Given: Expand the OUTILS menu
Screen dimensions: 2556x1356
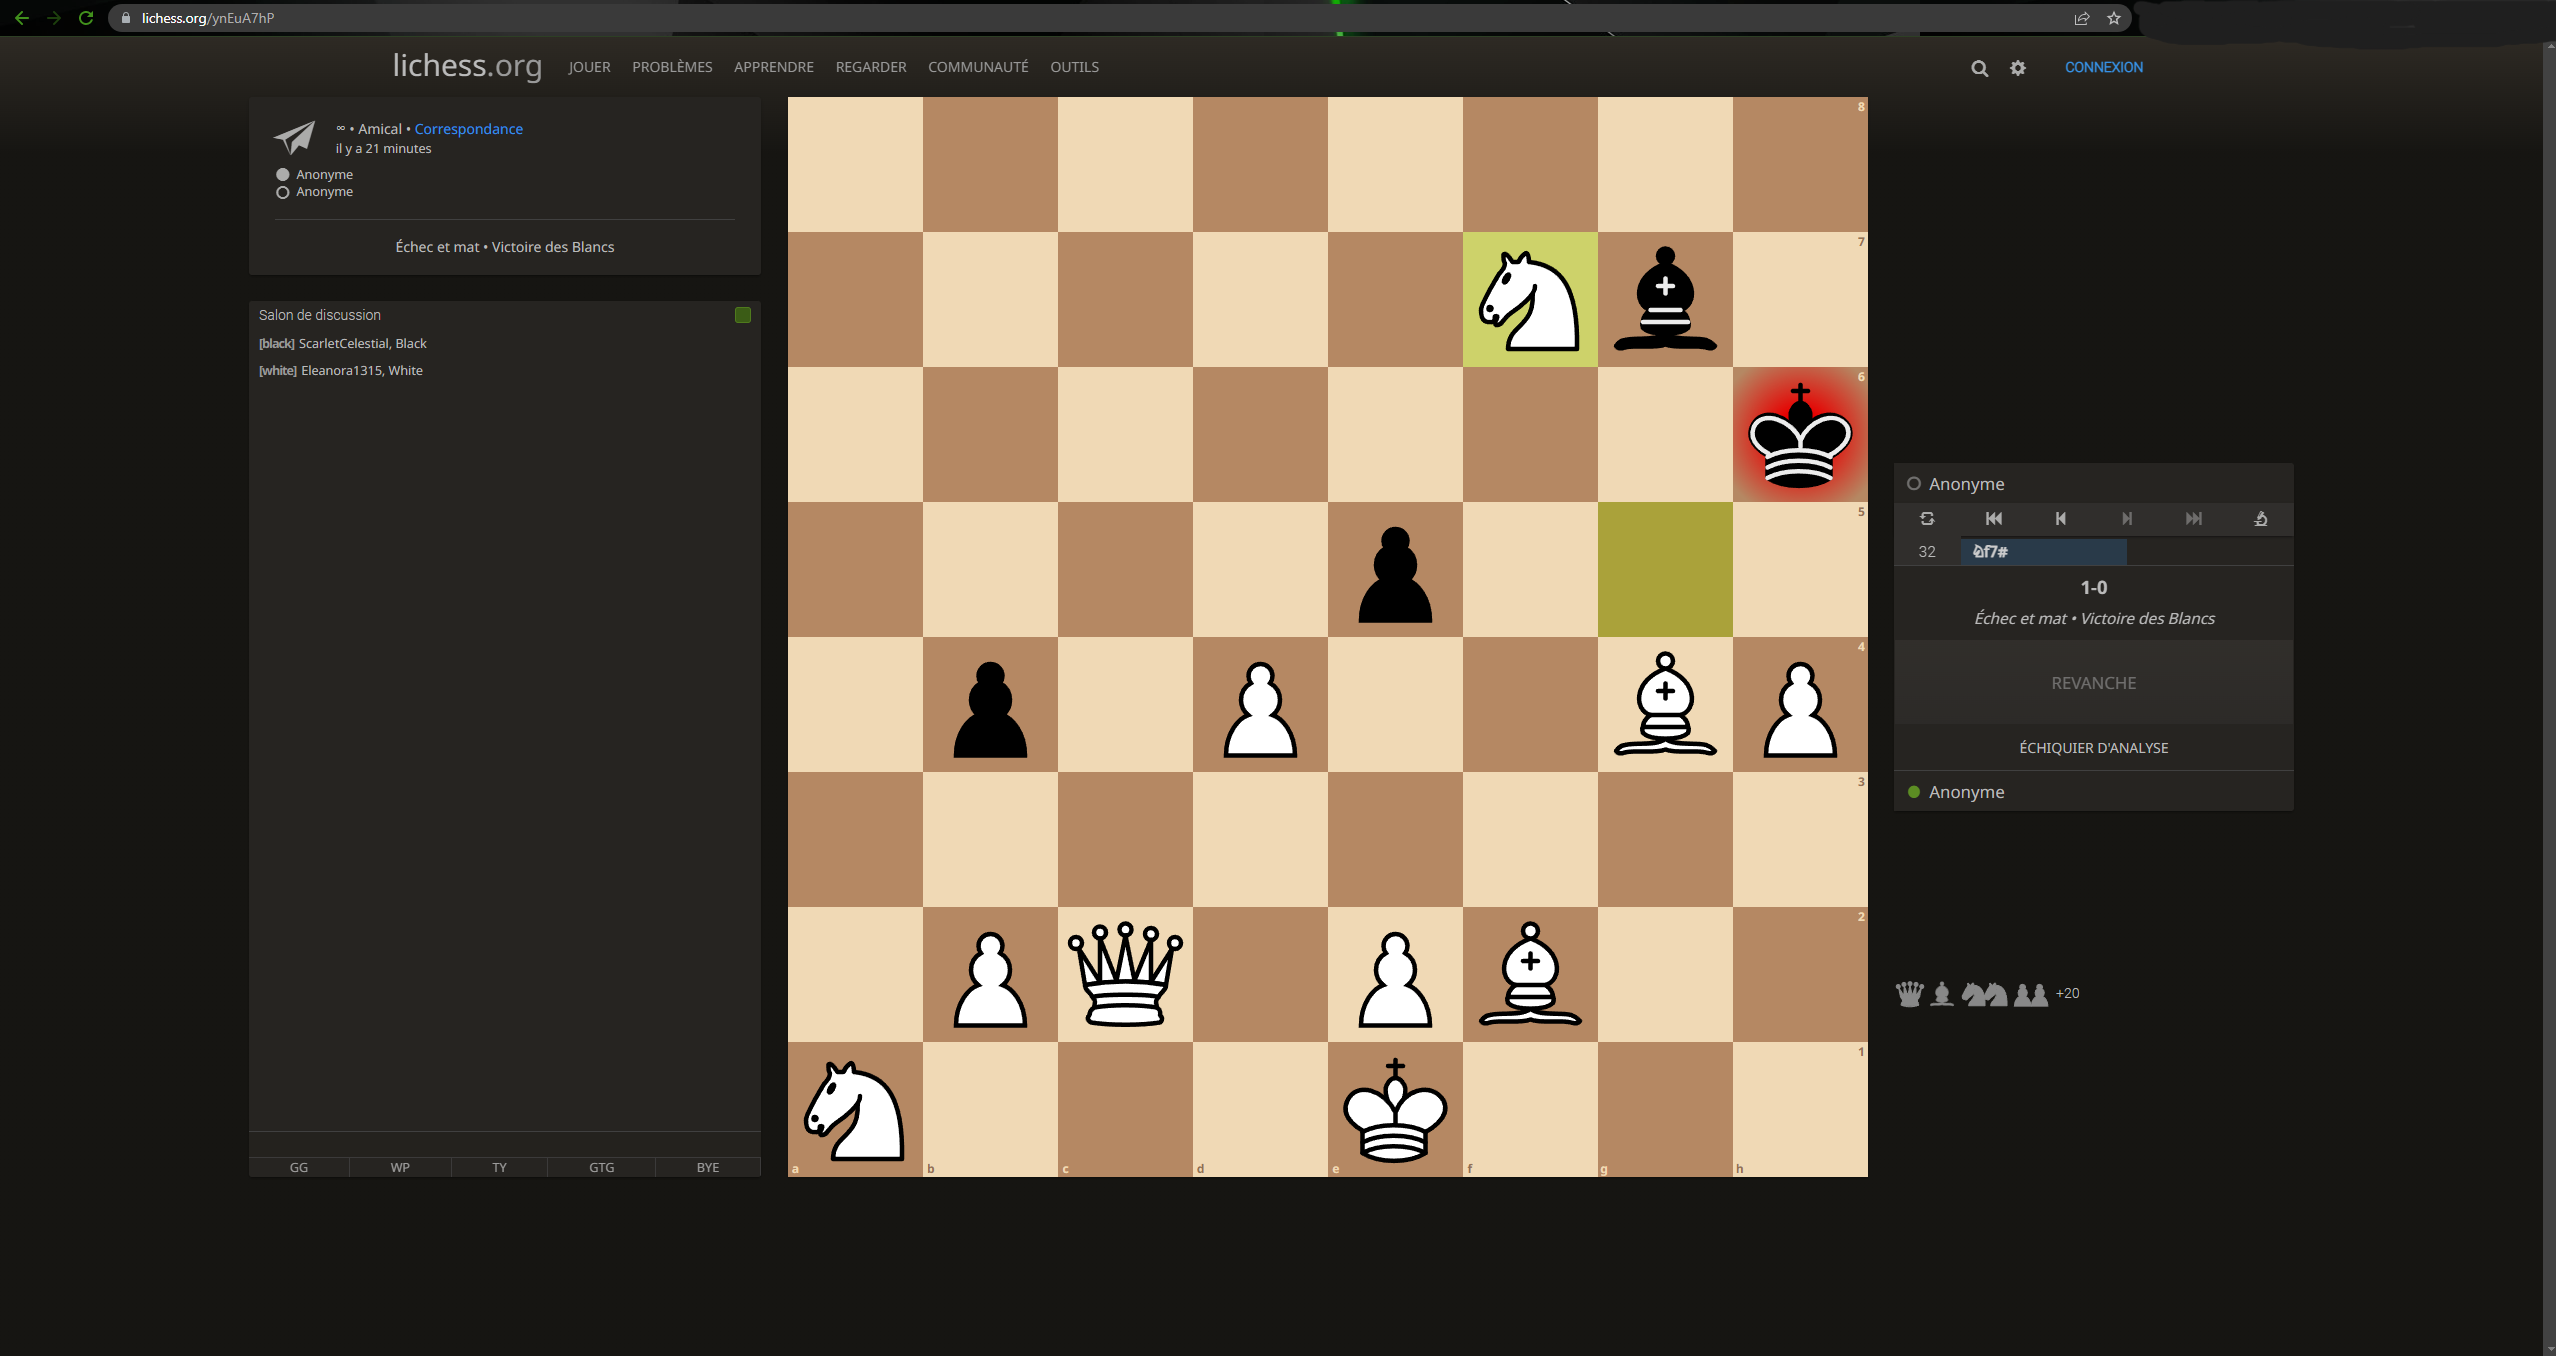Looking at the screenshot, I should [x=1074, y=67].
